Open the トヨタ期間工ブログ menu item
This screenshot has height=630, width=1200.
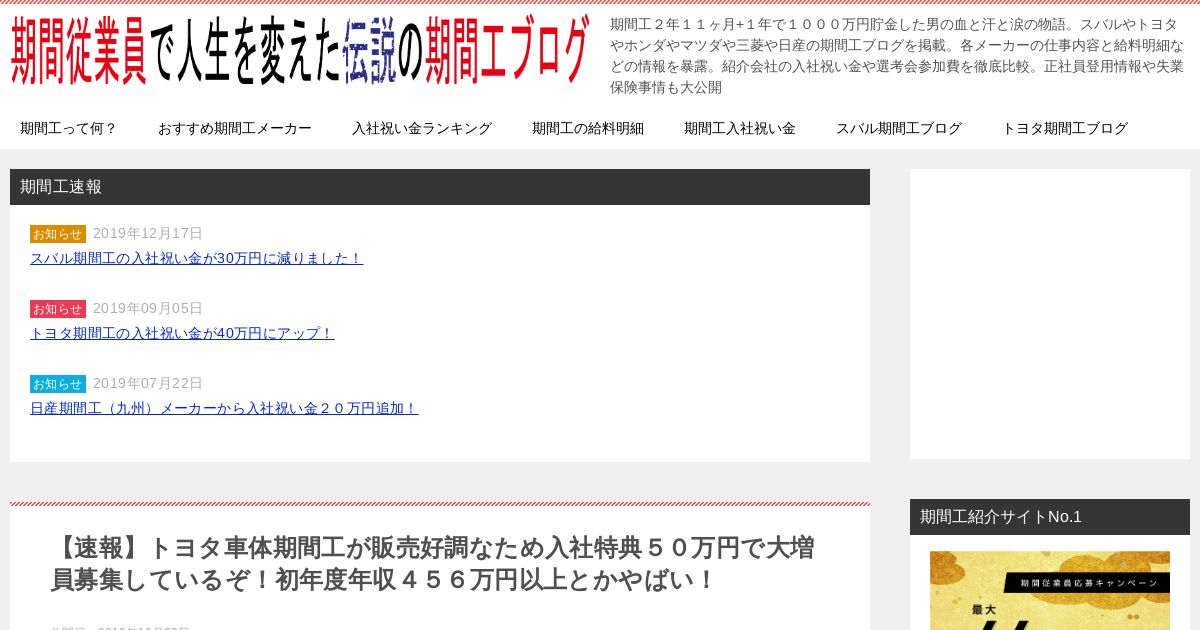(x=1065, y=128)
